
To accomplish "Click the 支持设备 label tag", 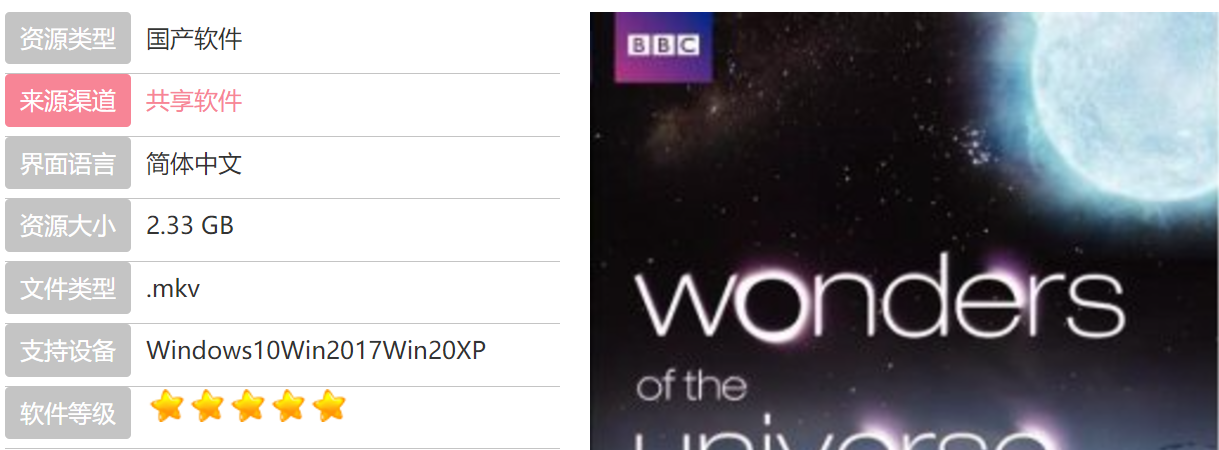I will (68, 351).
